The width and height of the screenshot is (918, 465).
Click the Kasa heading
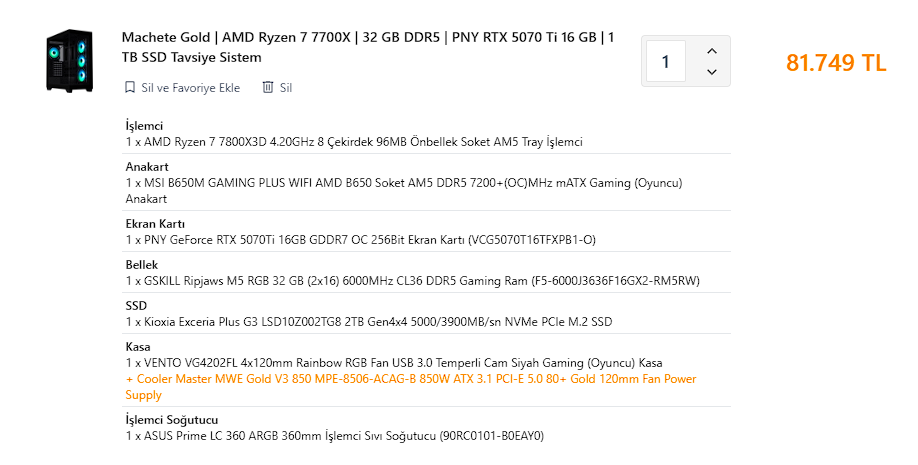138,347
